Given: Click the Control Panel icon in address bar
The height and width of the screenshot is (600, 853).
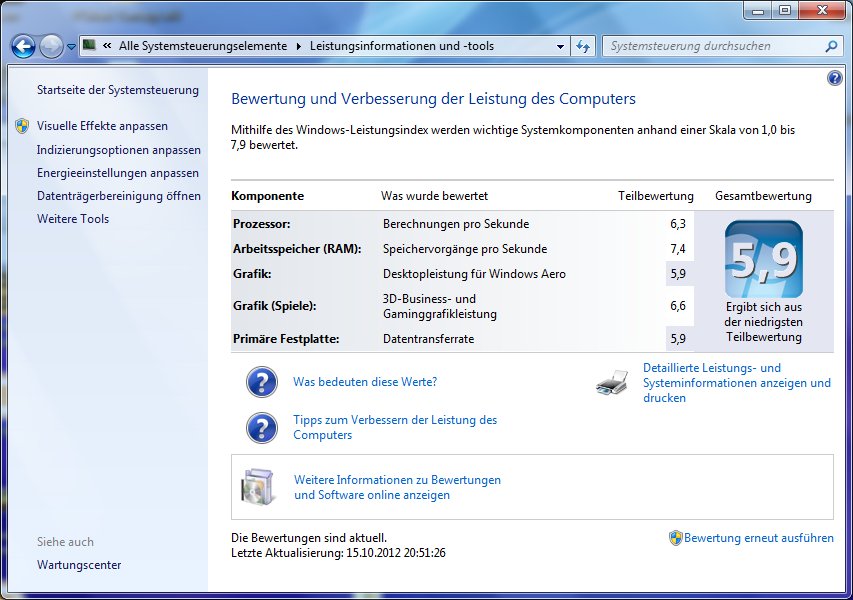Looking at the screenshot, I should (90, 46).
